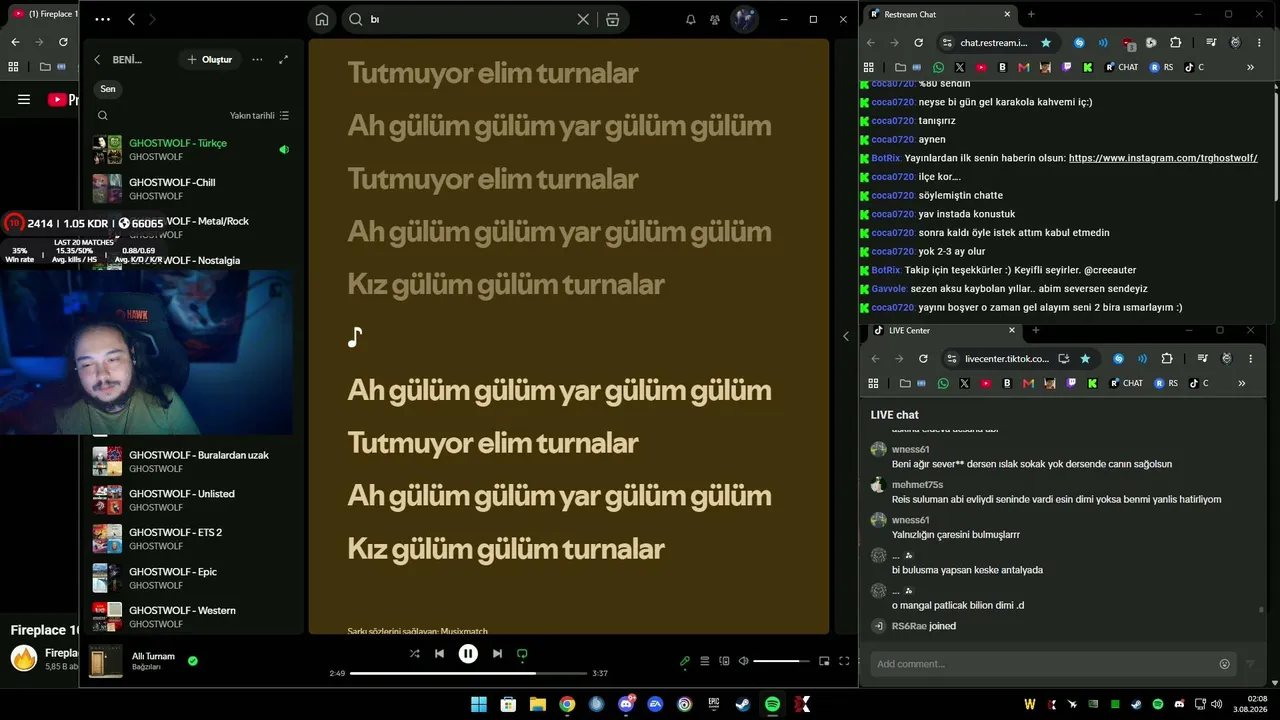
Task: Open the Spotify three-dot app menu
Action: tap(102, 19)
